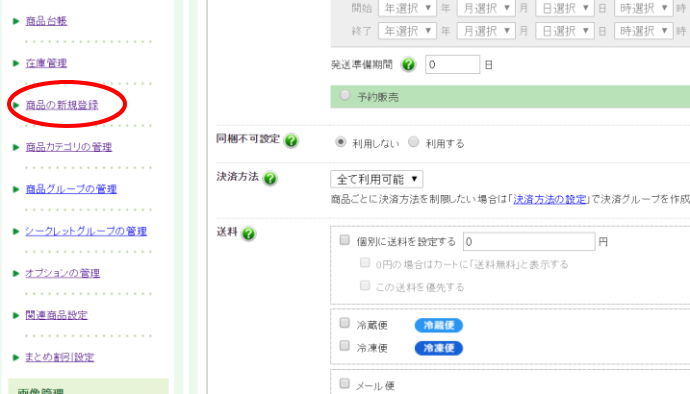This screenshot has width=690, height=394.
Task: Select the 予約販売 radio button
Action: tap(345, 95)
